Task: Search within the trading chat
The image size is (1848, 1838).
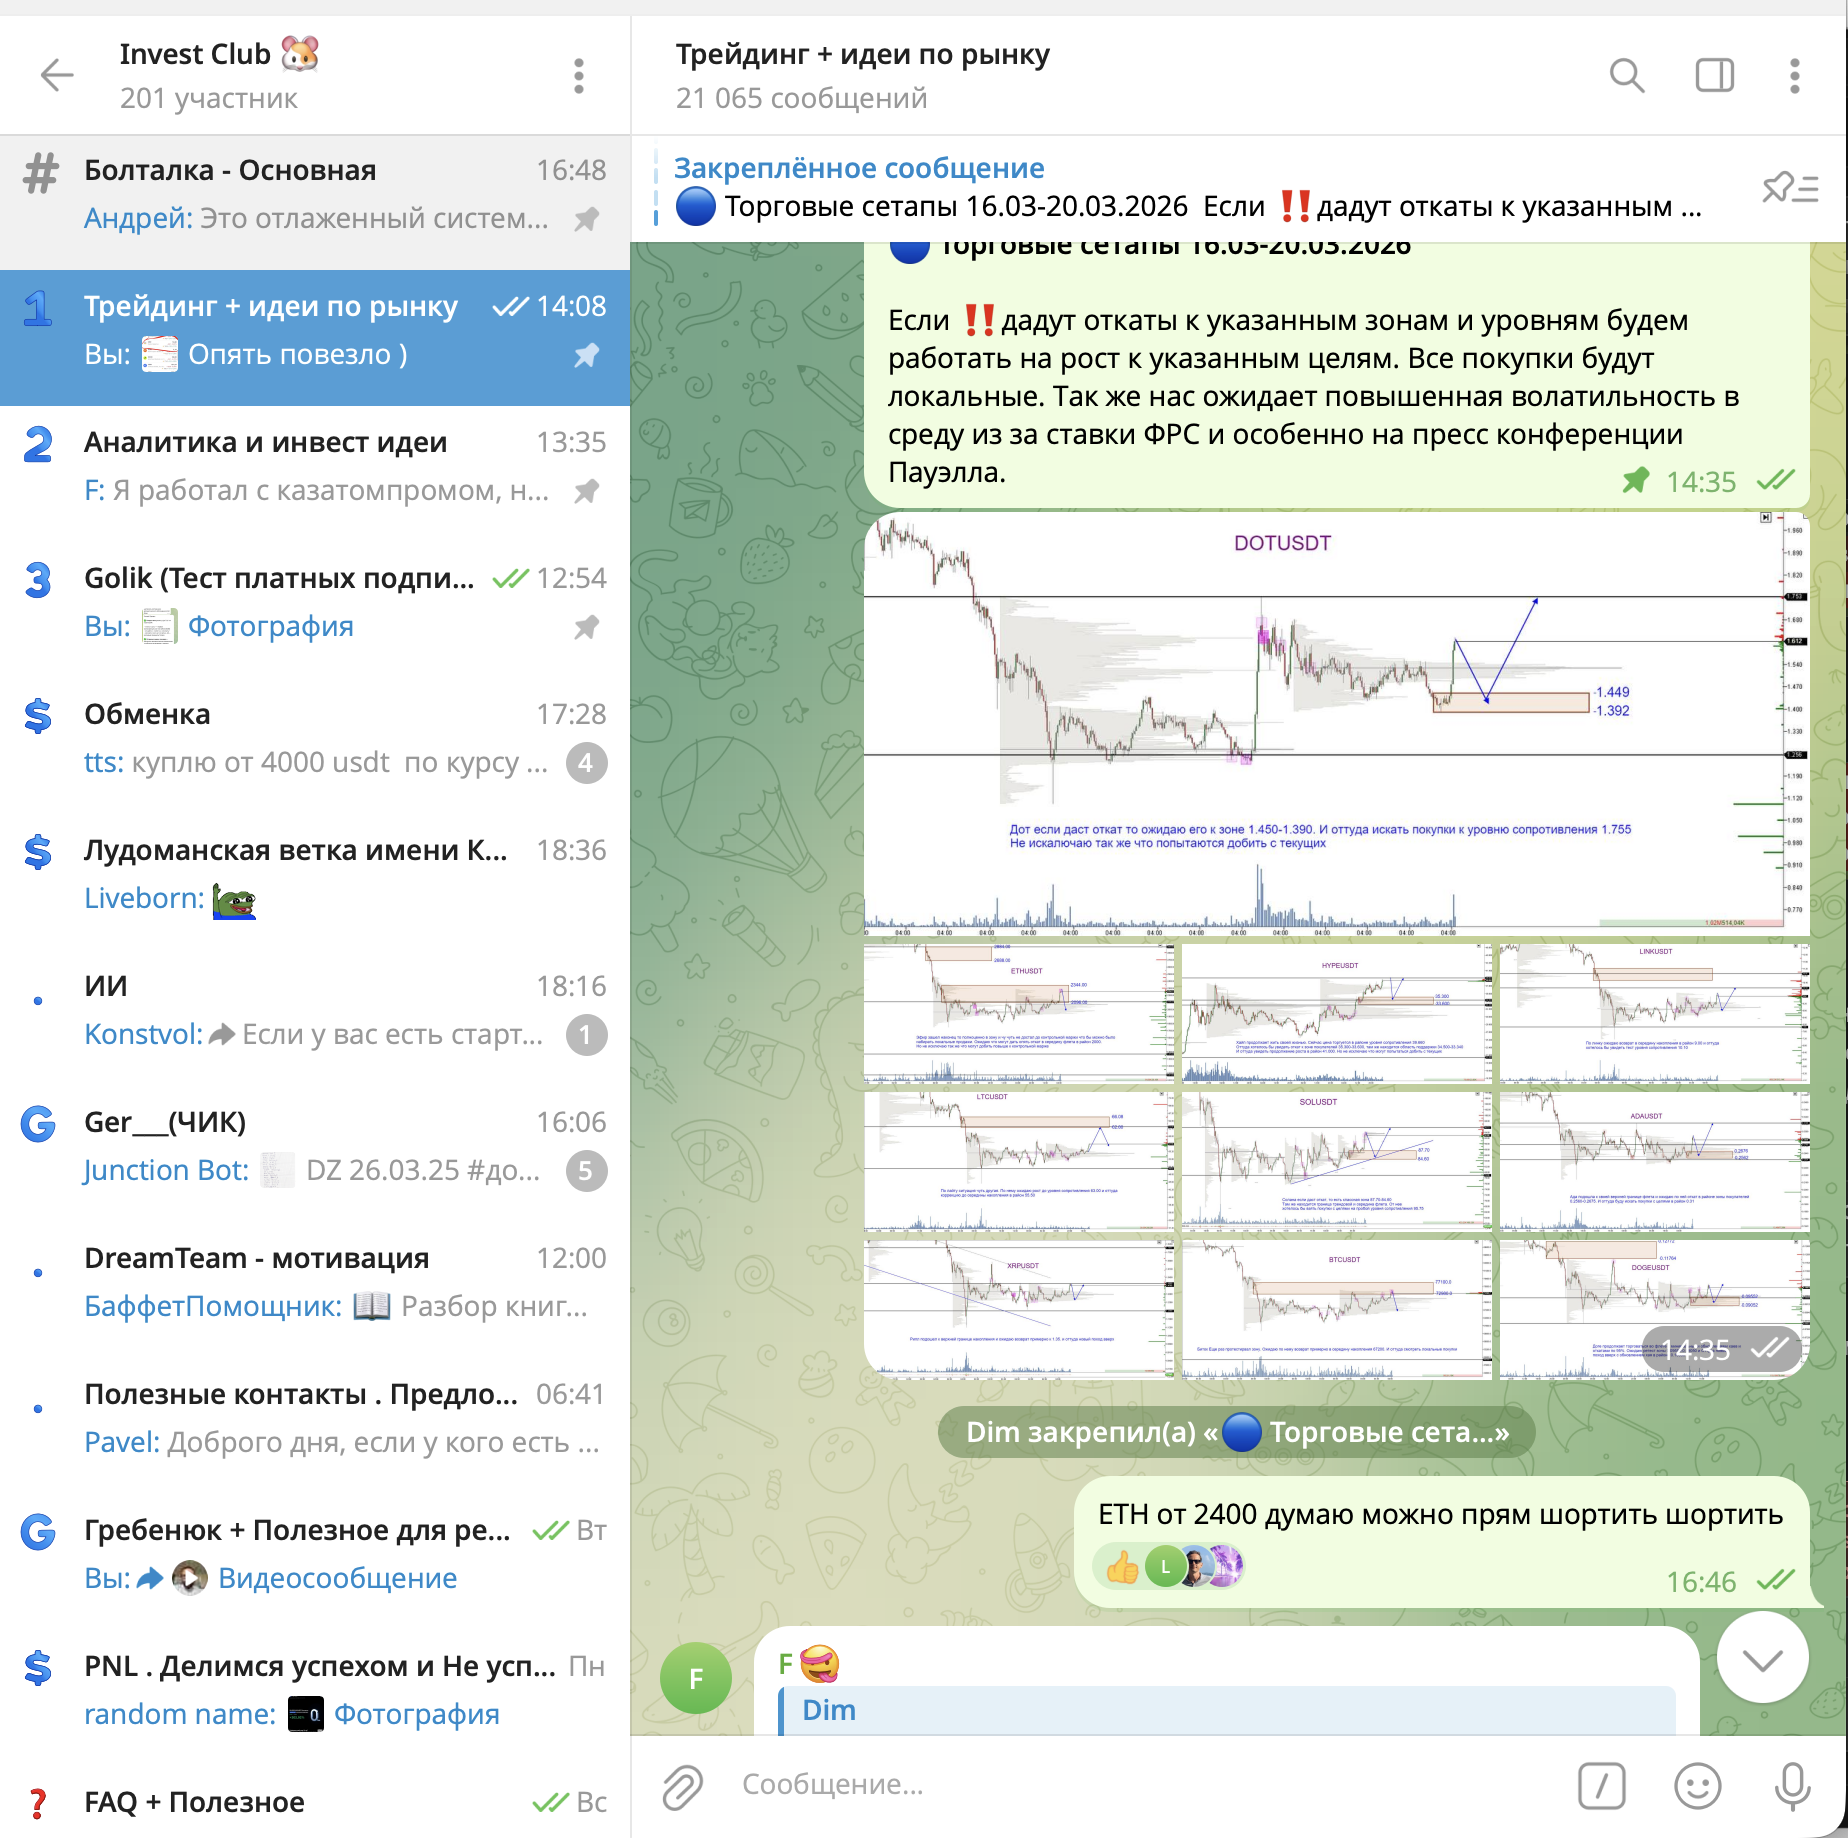Action: click(1626, 75)
